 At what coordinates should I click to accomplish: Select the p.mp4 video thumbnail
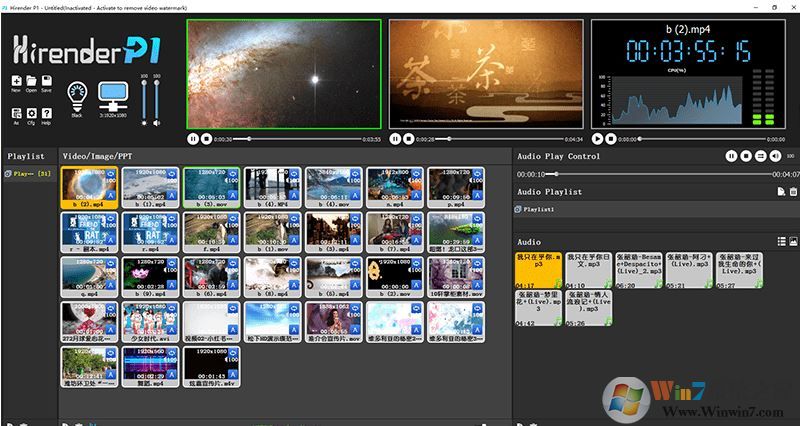coord(456,187)
